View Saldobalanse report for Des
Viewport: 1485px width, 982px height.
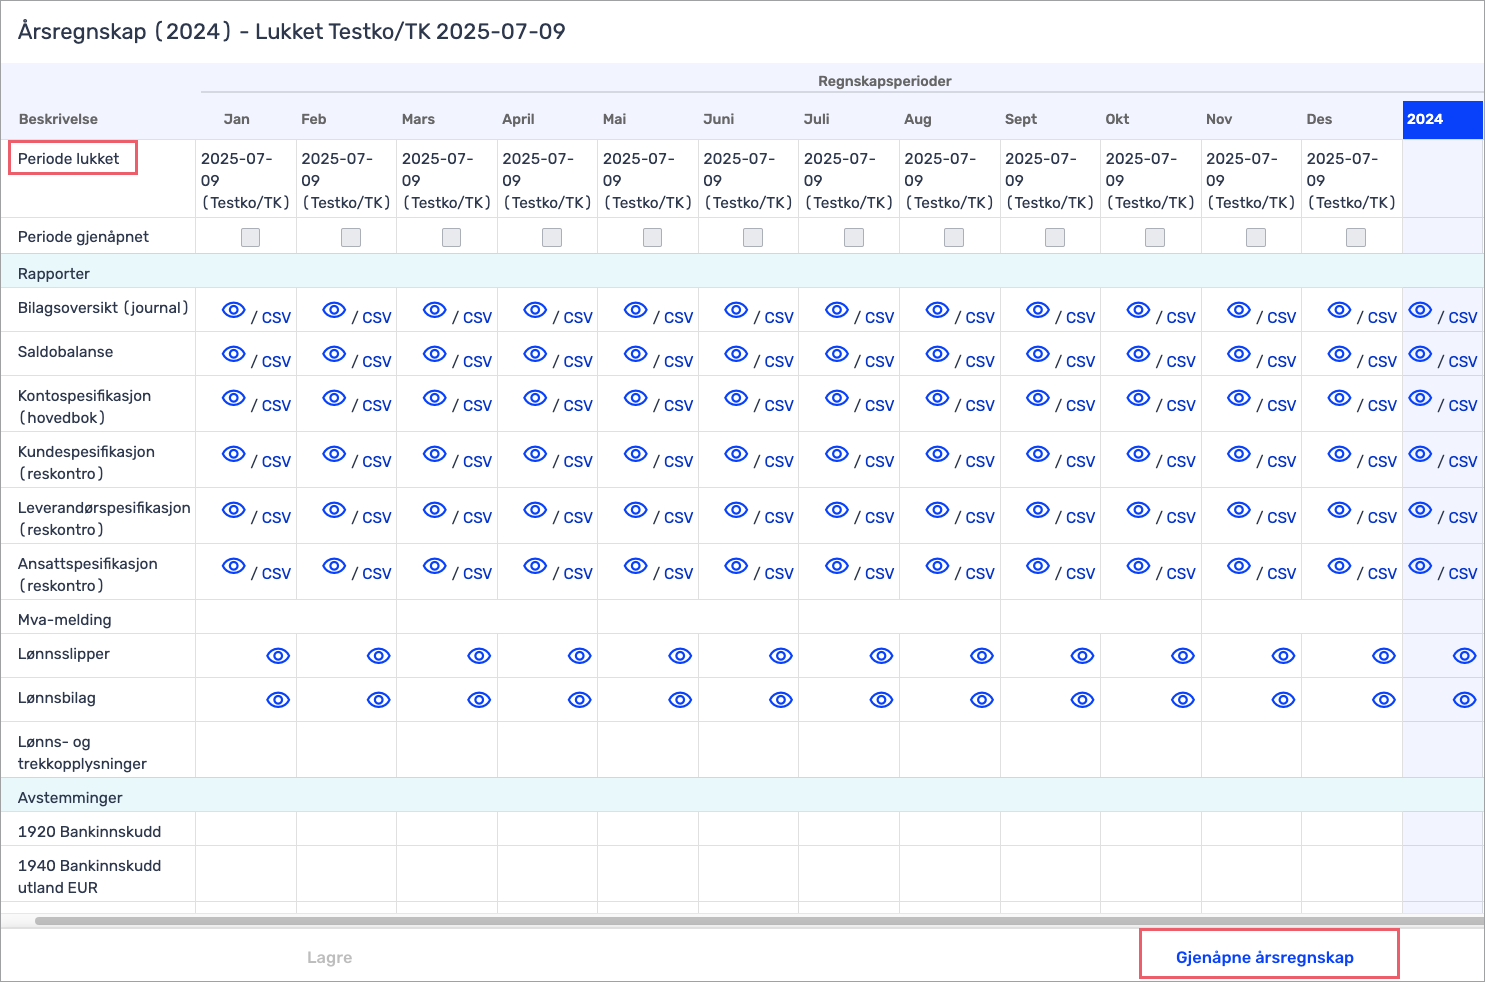click(1339, 354)
